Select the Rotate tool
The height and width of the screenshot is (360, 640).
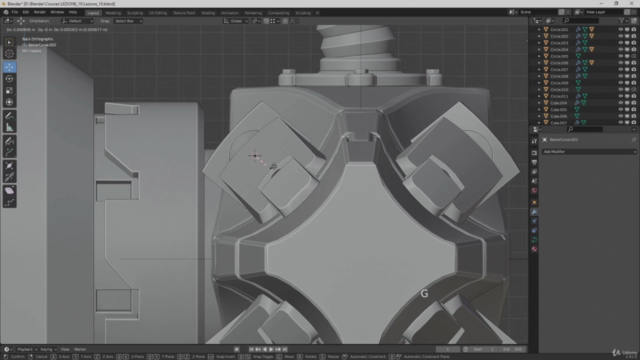[9, 79]
